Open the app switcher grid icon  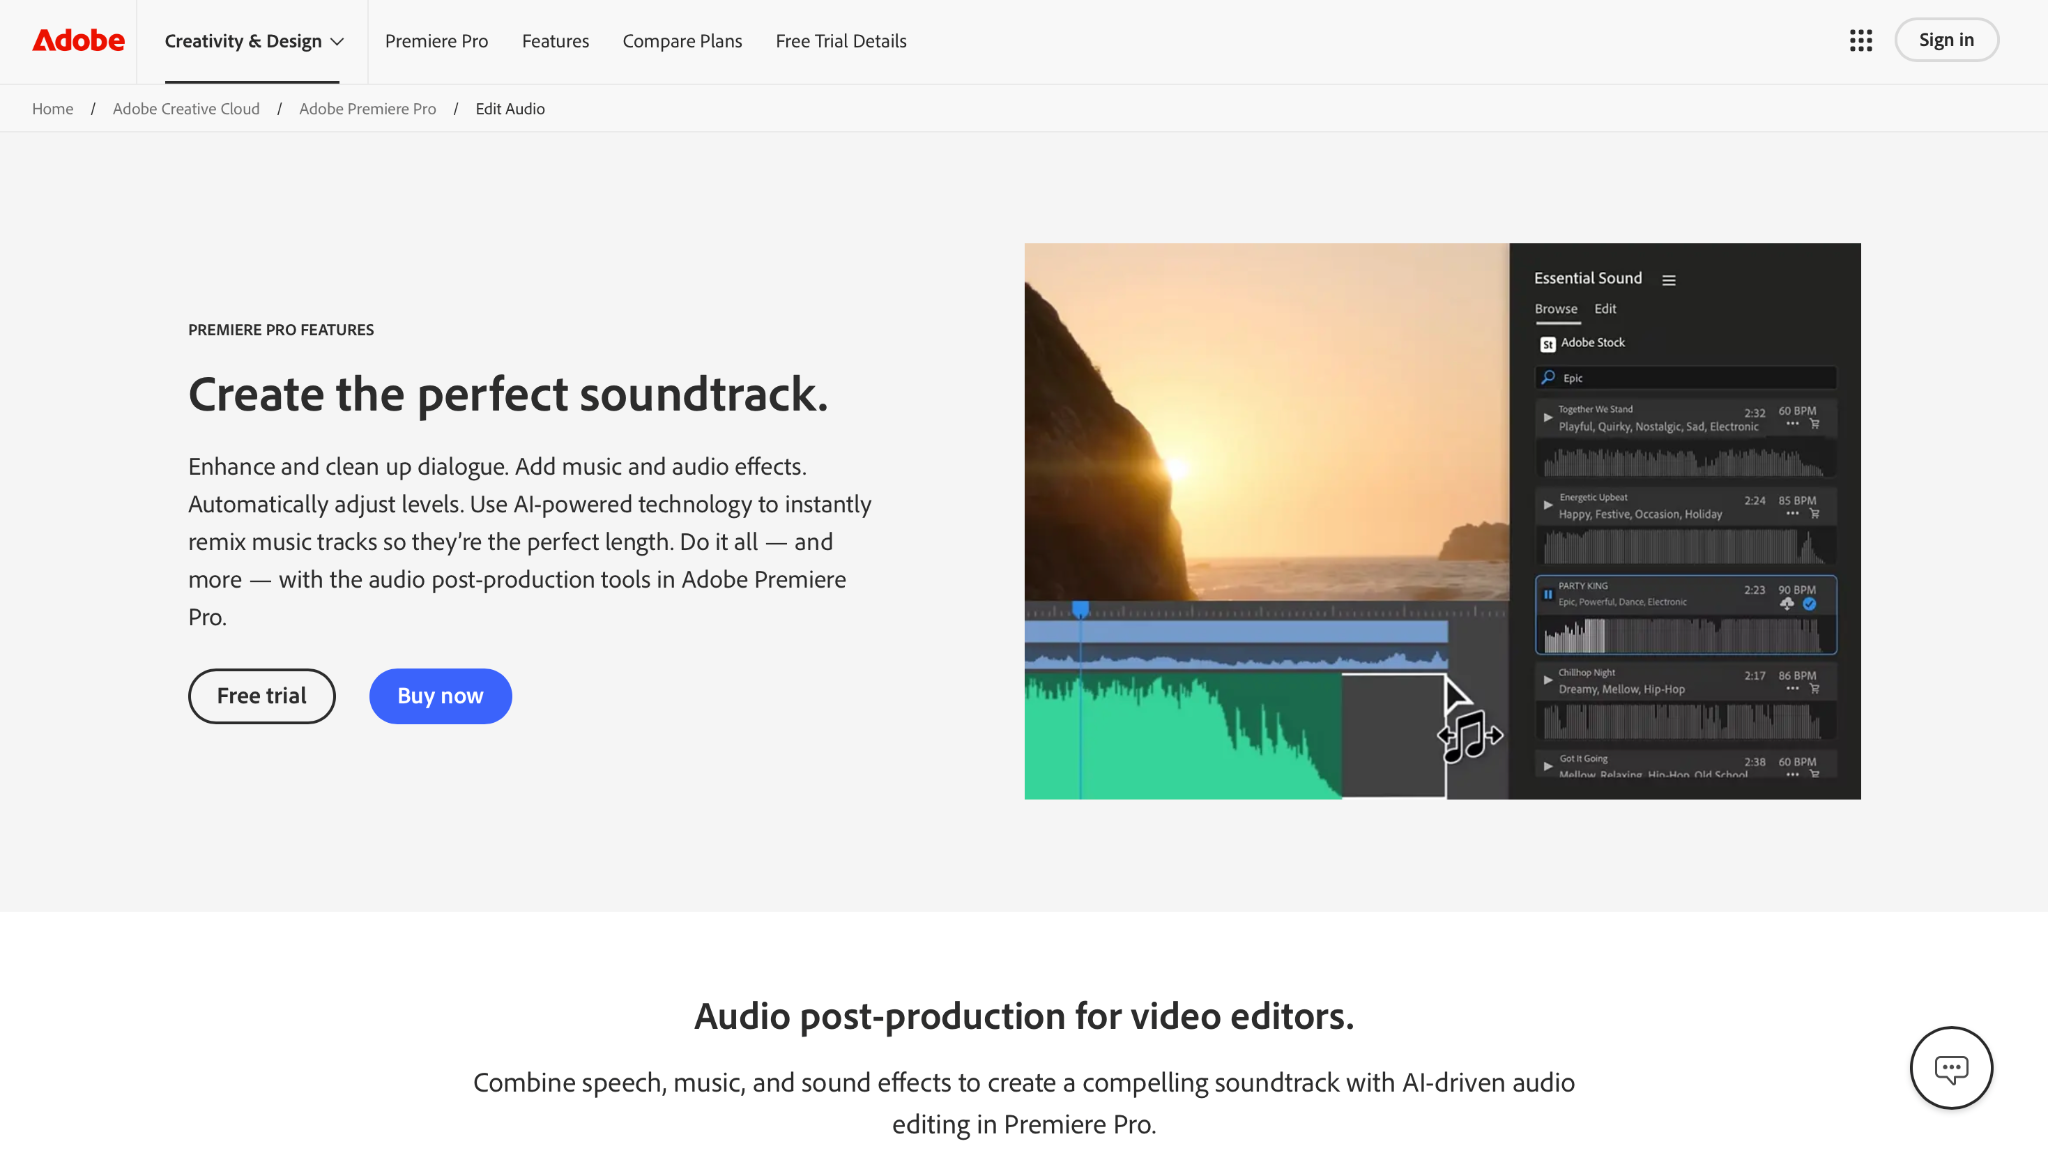pos(1860,41)
